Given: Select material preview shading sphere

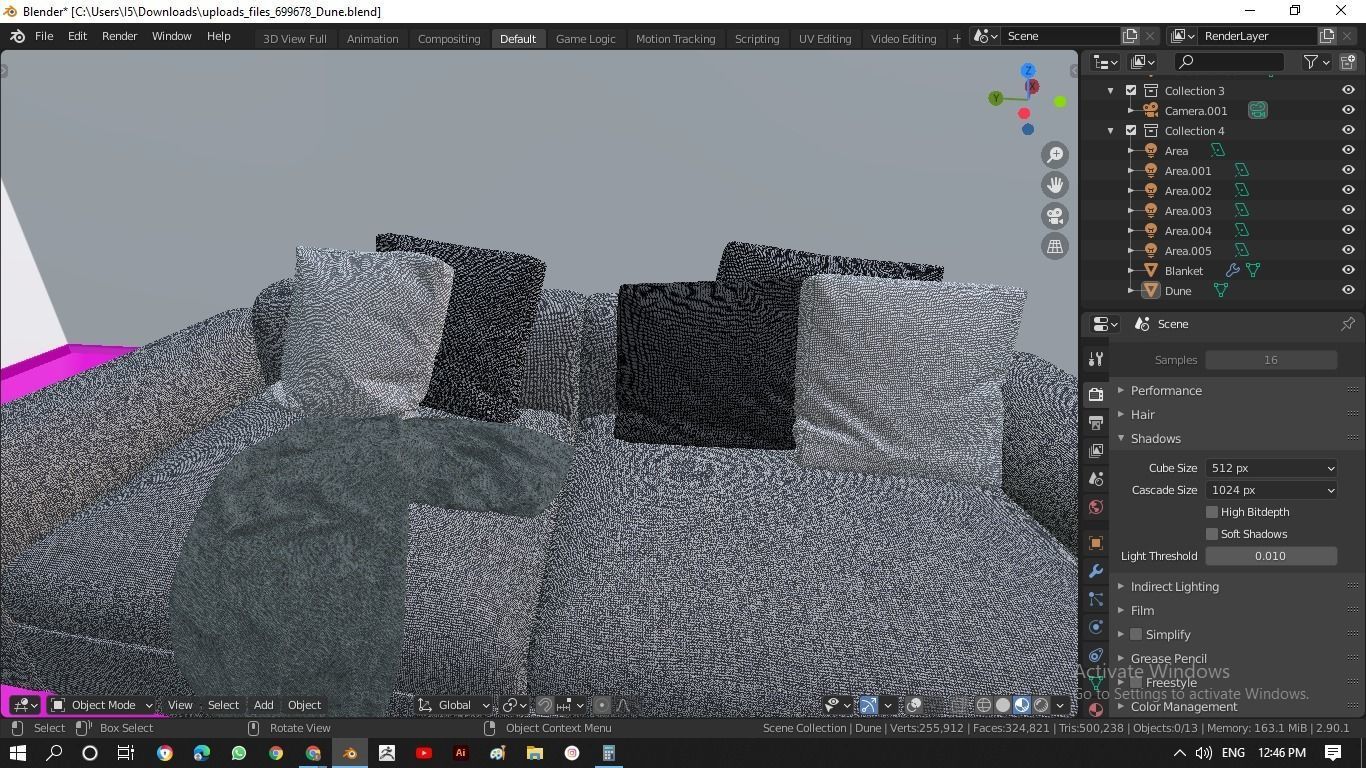Looking at the screenshot, I should coord(1022,705).
